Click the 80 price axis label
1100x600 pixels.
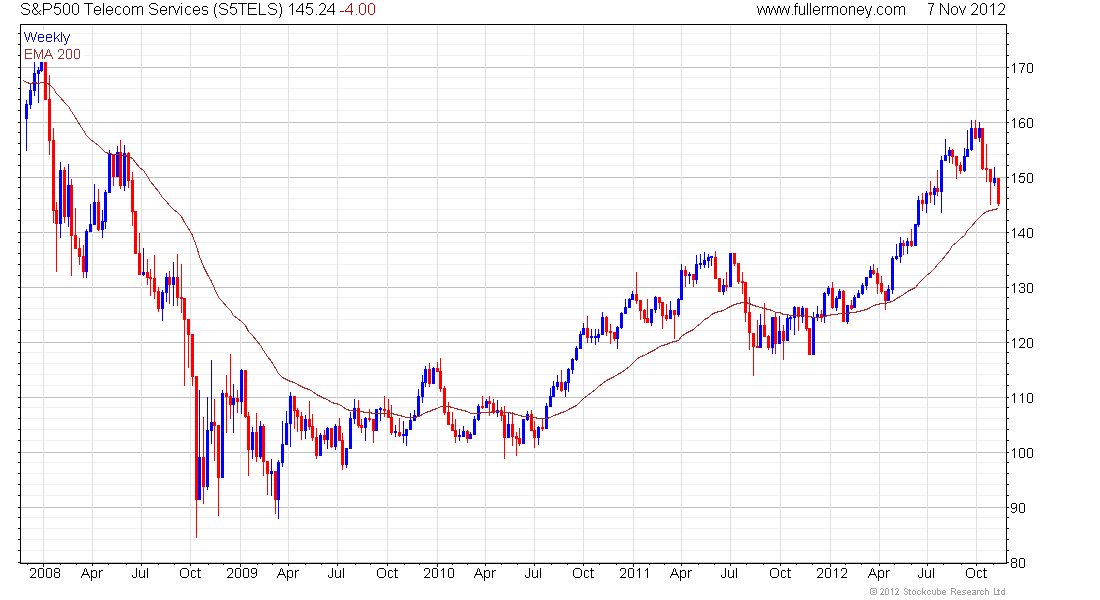coord(1017,563)
